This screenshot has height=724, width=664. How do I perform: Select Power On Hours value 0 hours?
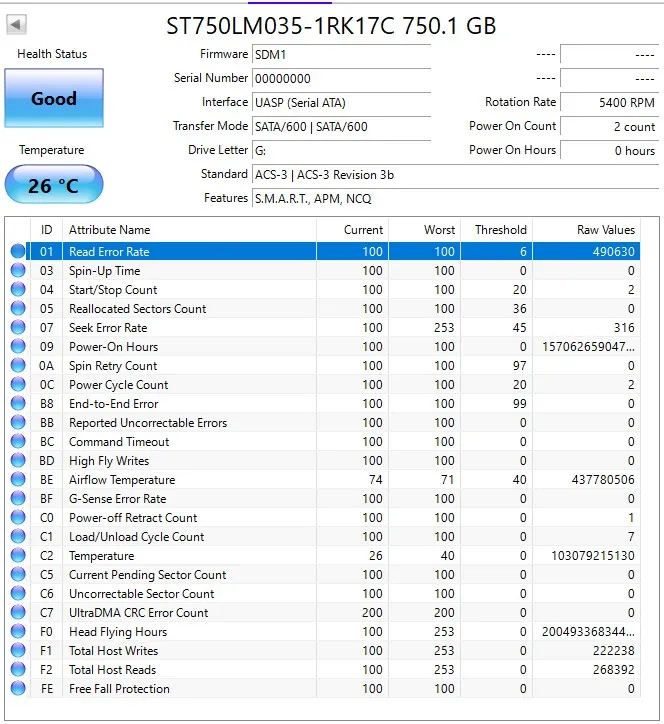(610, 151)
